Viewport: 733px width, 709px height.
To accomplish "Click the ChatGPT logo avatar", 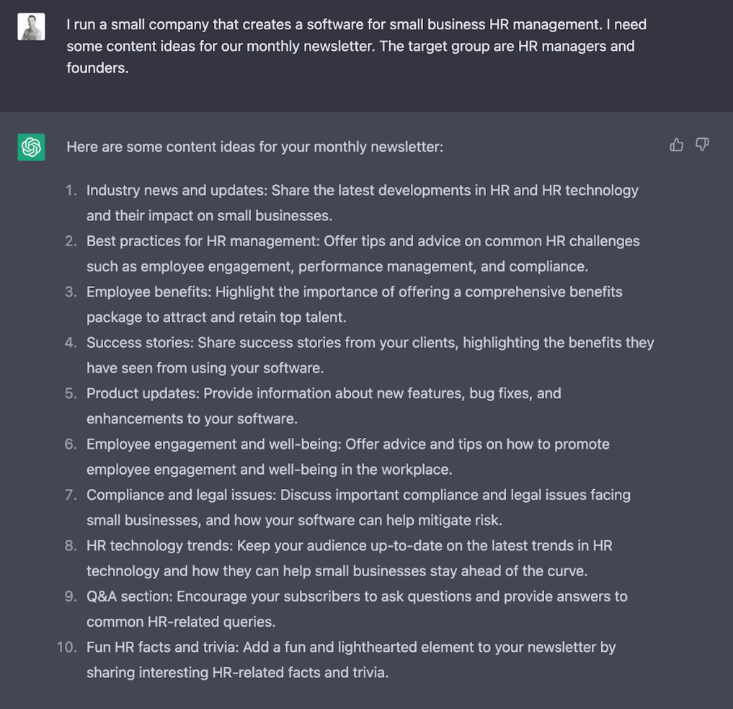I will (x=31, y=147).
